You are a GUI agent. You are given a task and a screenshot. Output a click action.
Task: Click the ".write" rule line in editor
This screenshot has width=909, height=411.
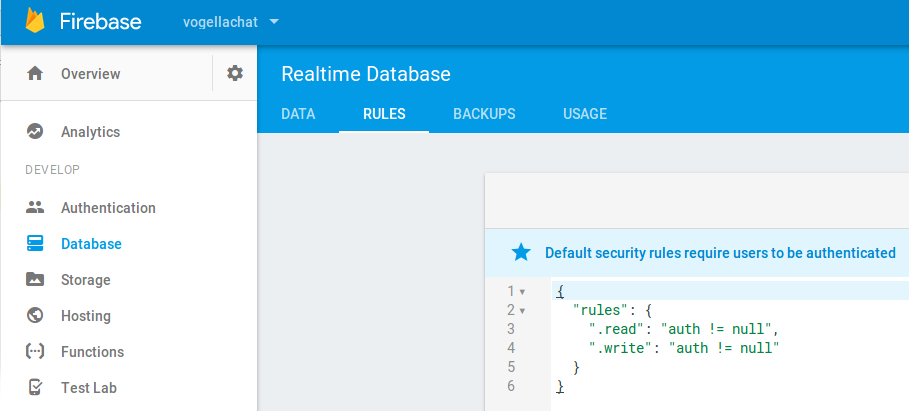pos(683,348)
